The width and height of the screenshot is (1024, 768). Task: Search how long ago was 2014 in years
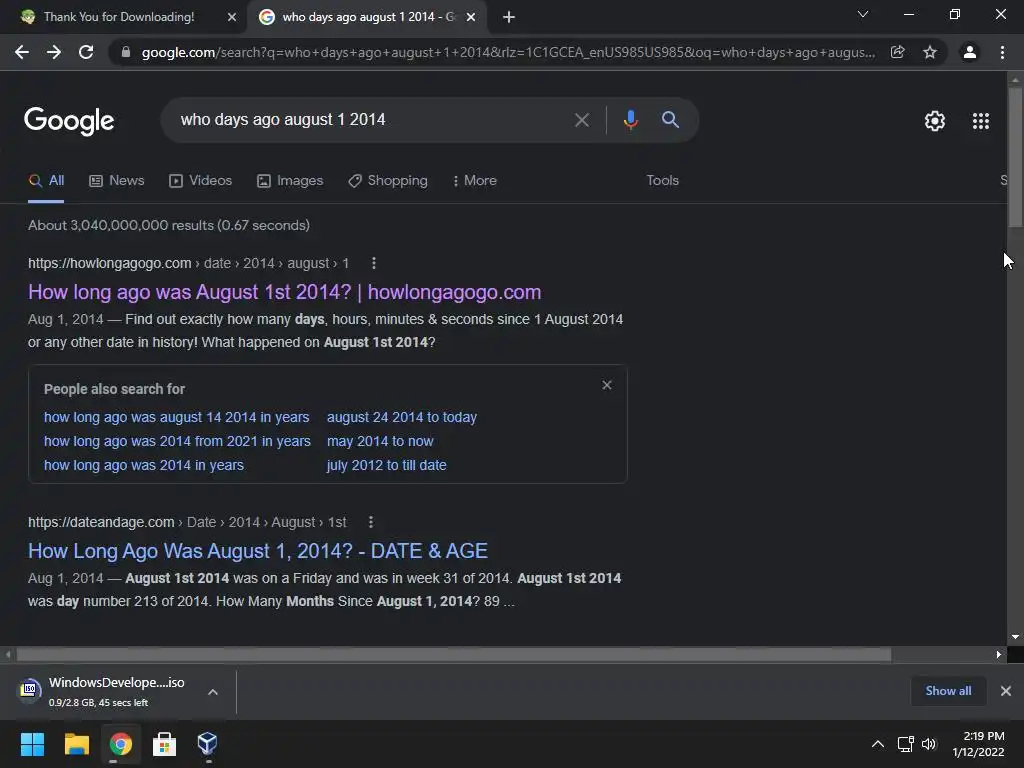click(x=144, y=466)
